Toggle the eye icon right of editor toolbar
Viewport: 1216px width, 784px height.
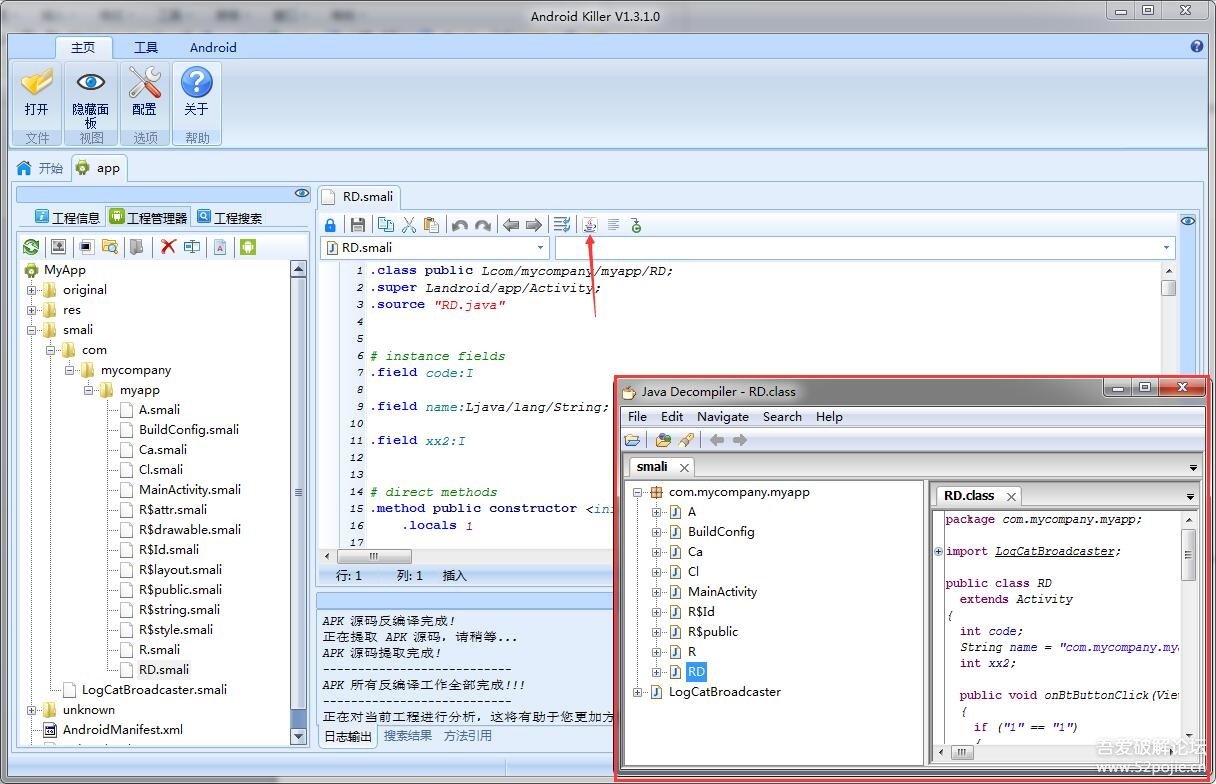[x=1187, y=222]
